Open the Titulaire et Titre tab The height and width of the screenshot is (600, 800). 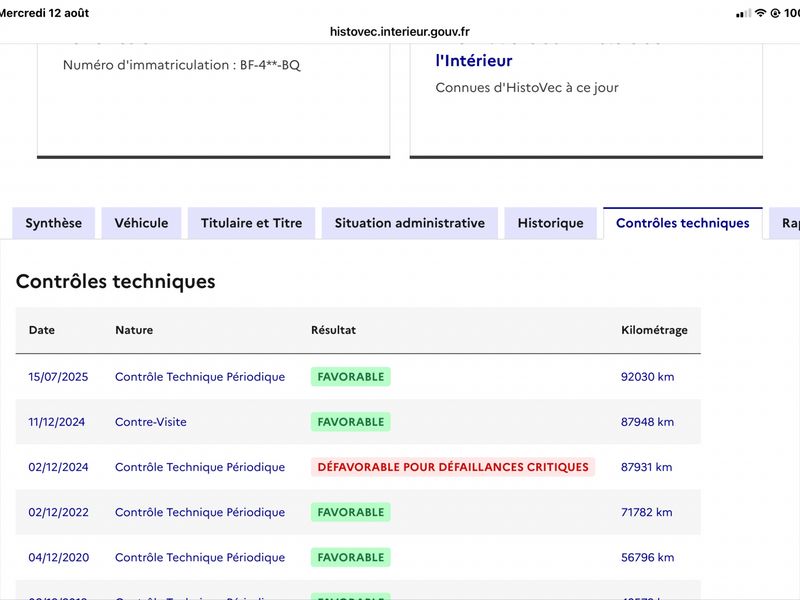(x=252, y=223)
